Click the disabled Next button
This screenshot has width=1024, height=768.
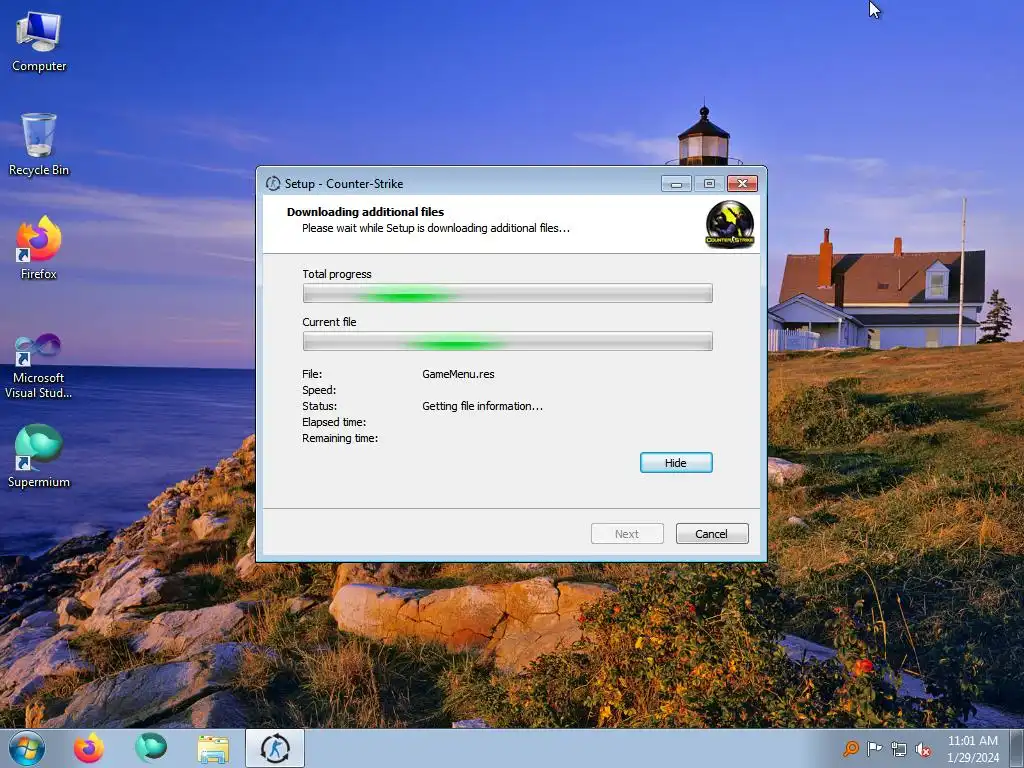click(x=627, y=534)
